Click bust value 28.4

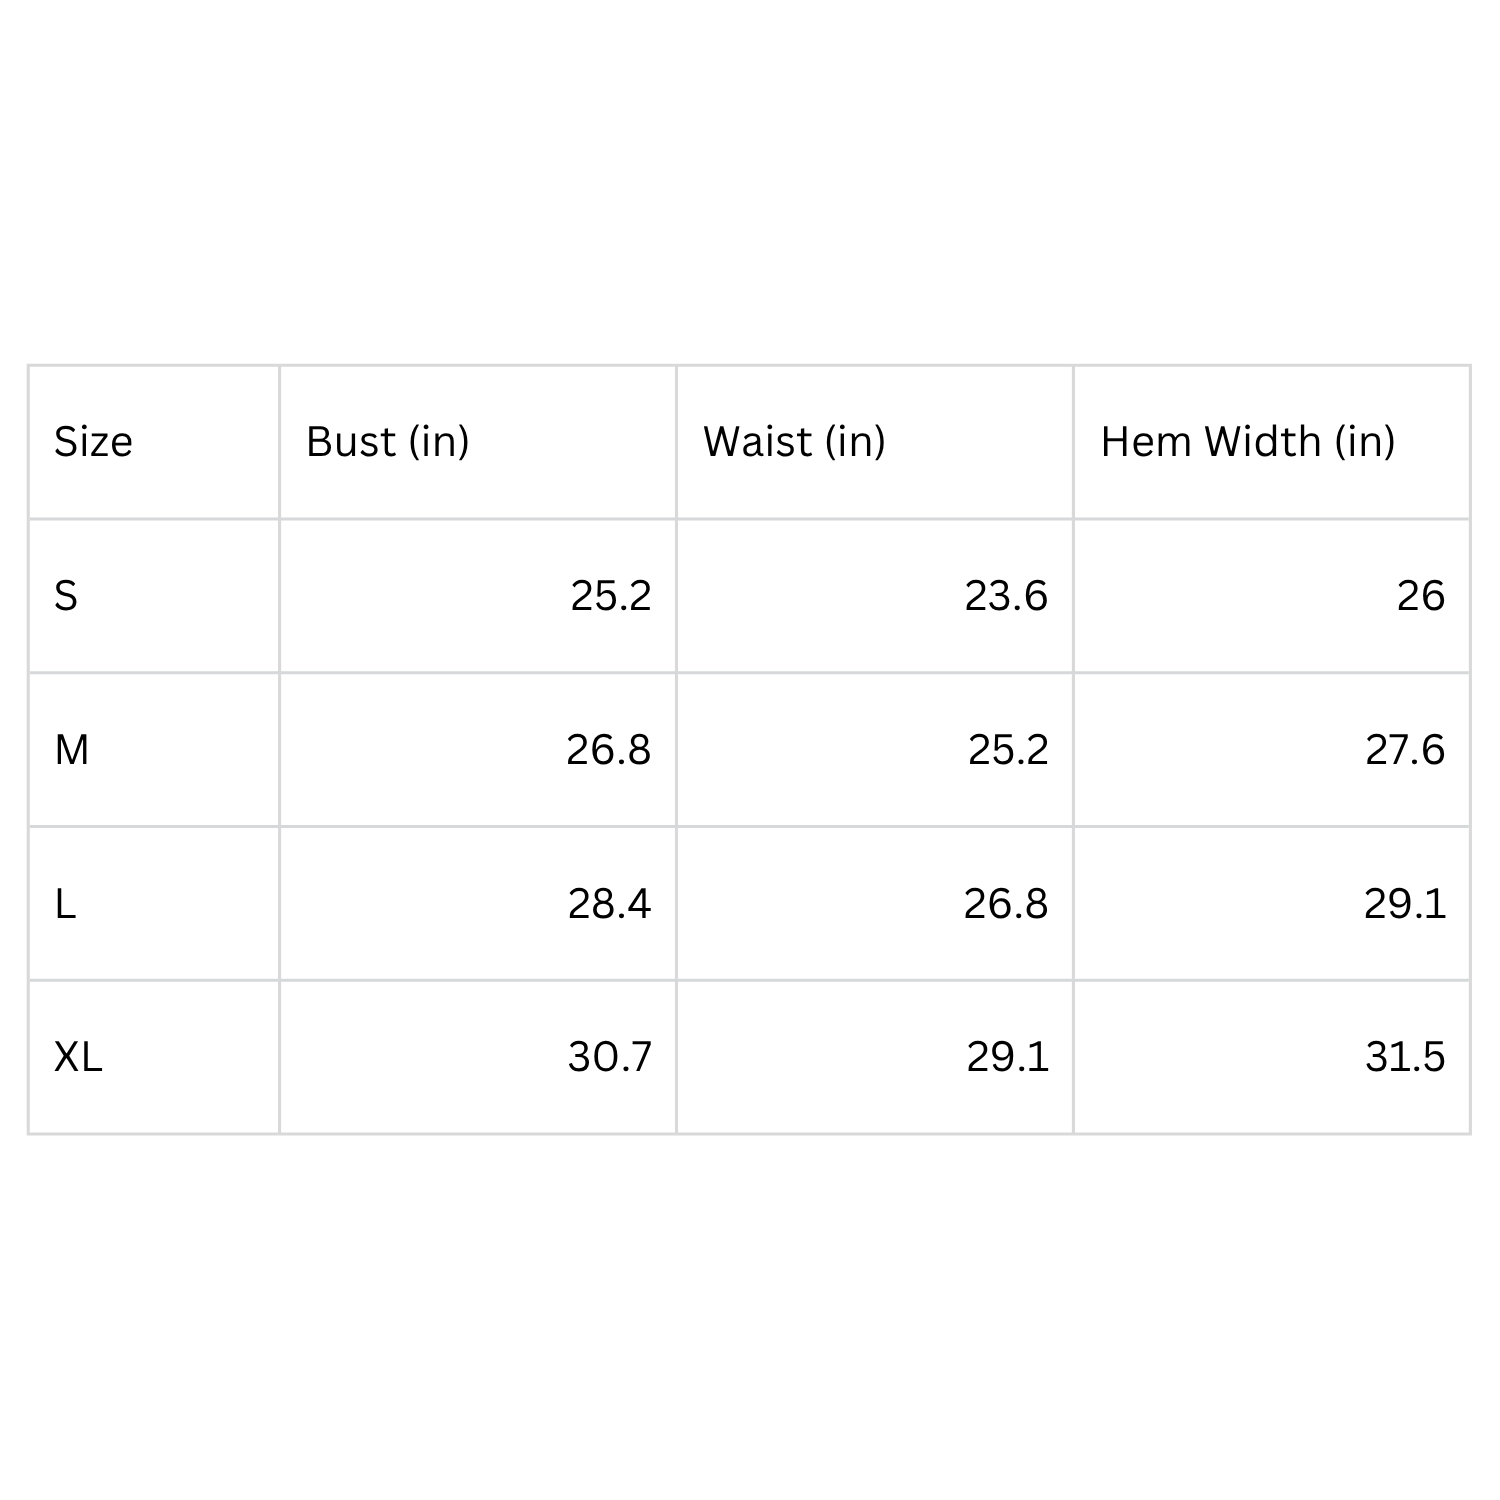610,904
